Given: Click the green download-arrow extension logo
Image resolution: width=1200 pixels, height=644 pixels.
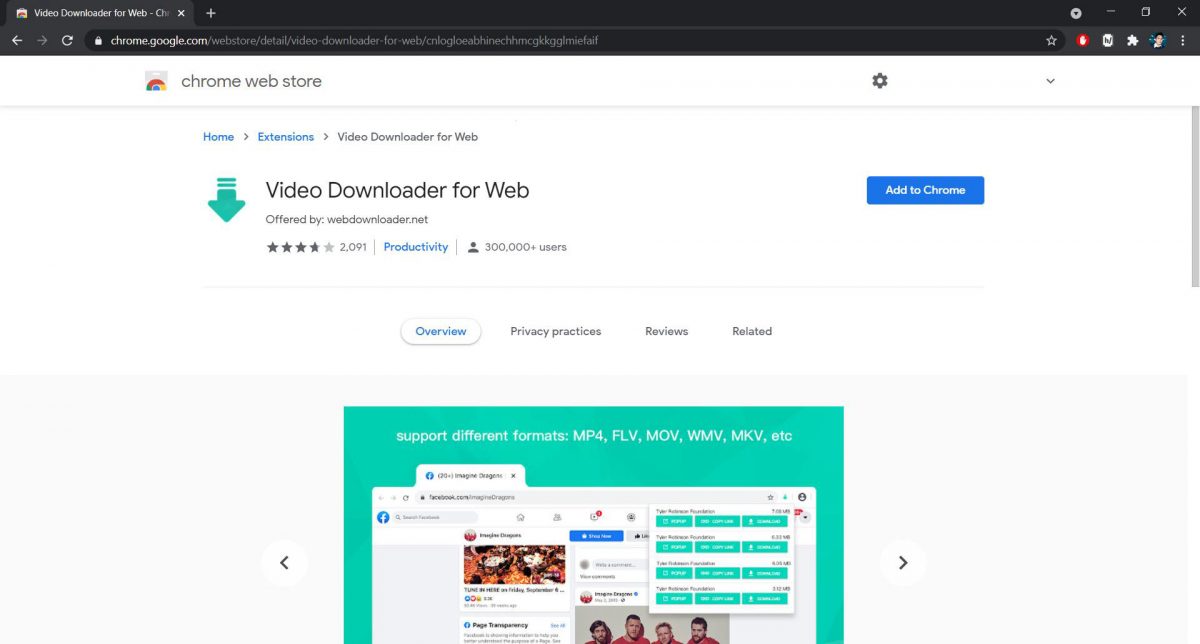Looking at the screenshot, I should tap(226, 199).
